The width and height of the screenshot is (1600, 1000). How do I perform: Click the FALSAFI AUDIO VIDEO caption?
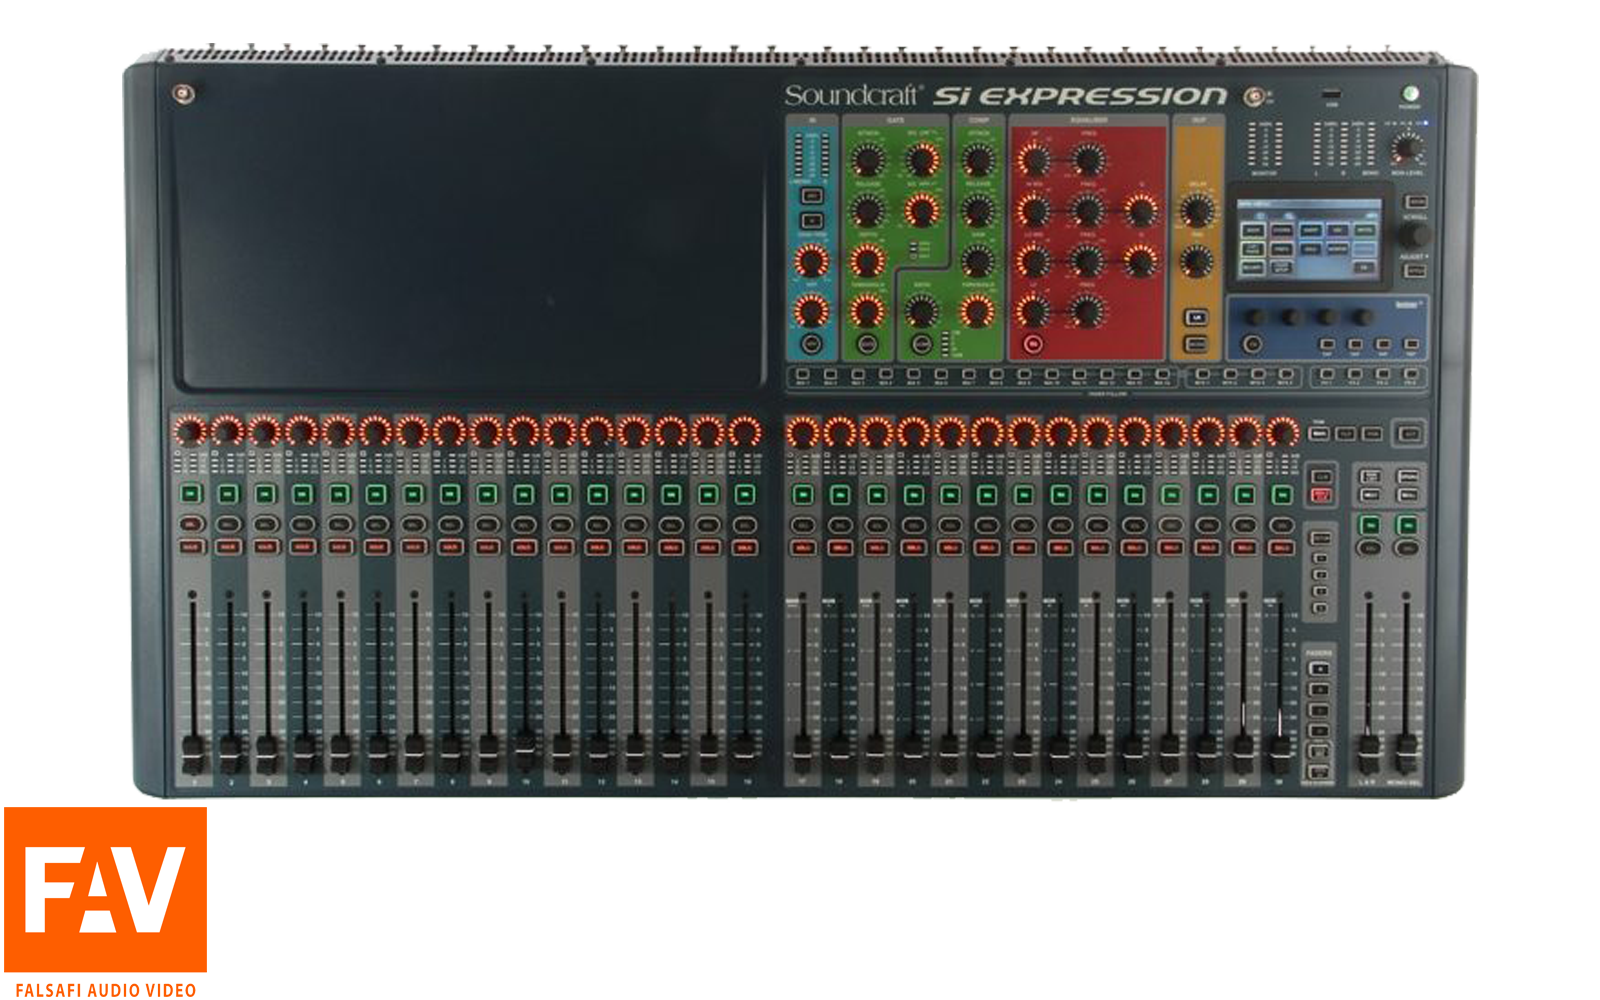pos(105,990)
